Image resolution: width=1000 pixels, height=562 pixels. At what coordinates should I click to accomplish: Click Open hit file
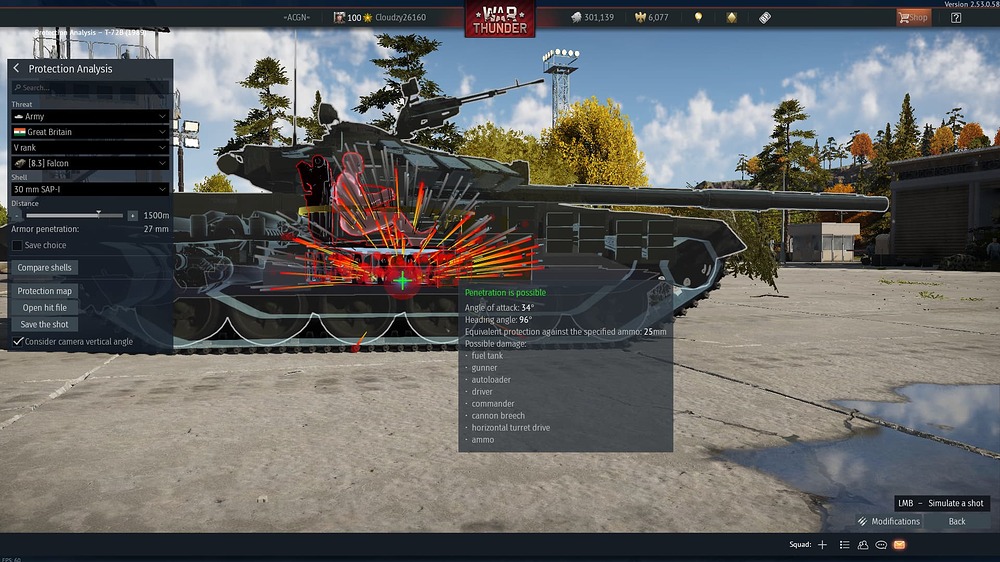tap(44, 307)
